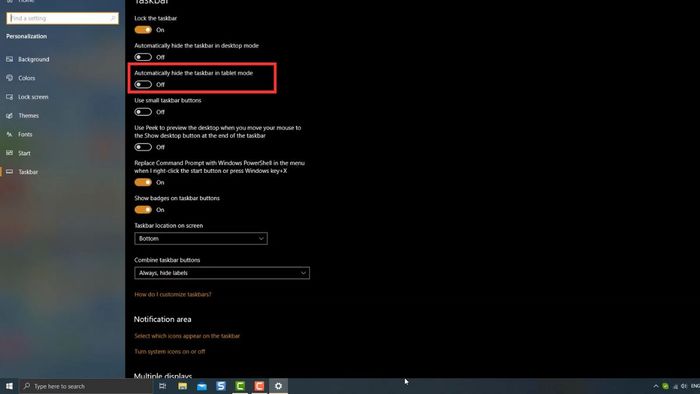Turn off Lock the taskbar
Image resolution: width=700 pixels, height=394 pixels.
(143, 30)
